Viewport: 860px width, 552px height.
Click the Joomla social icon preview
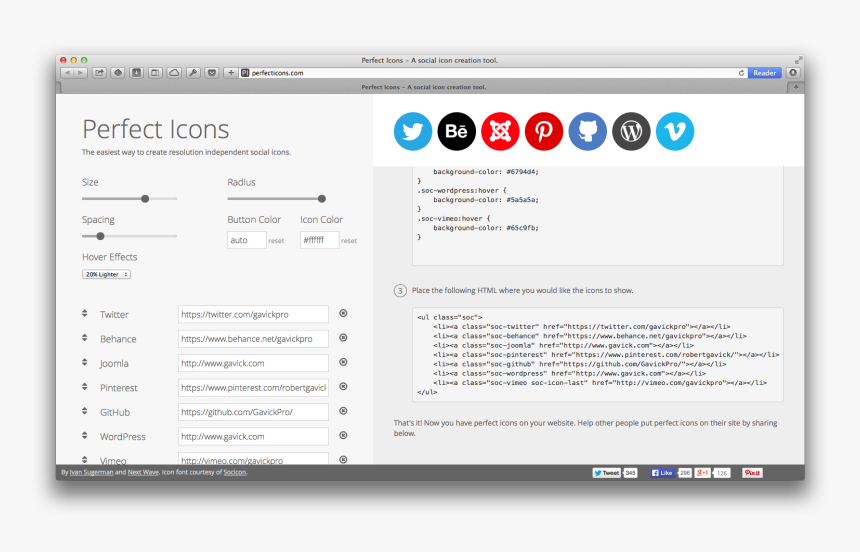[500, 131]
